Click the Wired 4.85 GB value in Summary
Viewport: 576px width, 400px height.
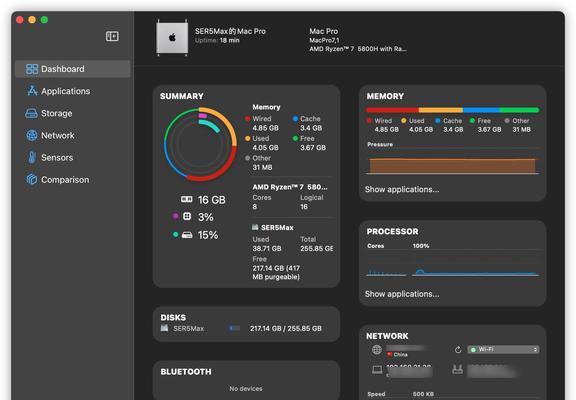tap(265, 128)
